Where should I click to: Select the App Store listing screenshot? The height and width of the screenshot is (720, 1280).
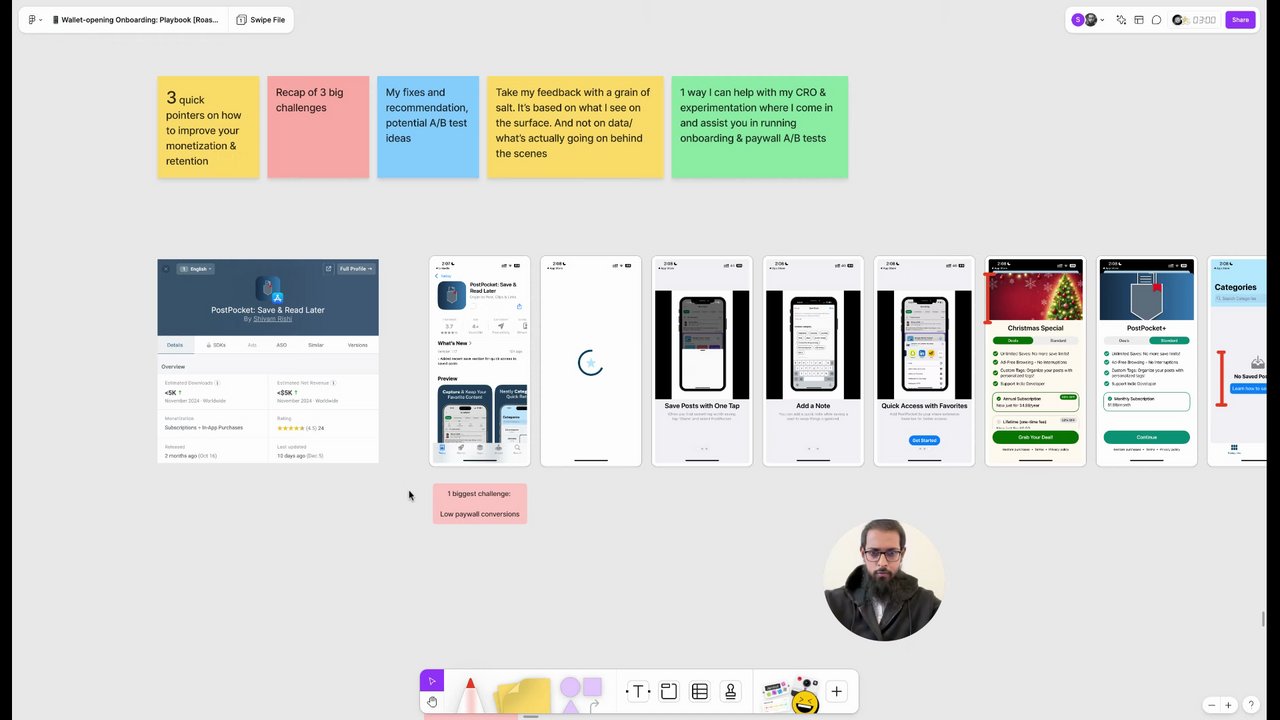[x=480, y=361]
